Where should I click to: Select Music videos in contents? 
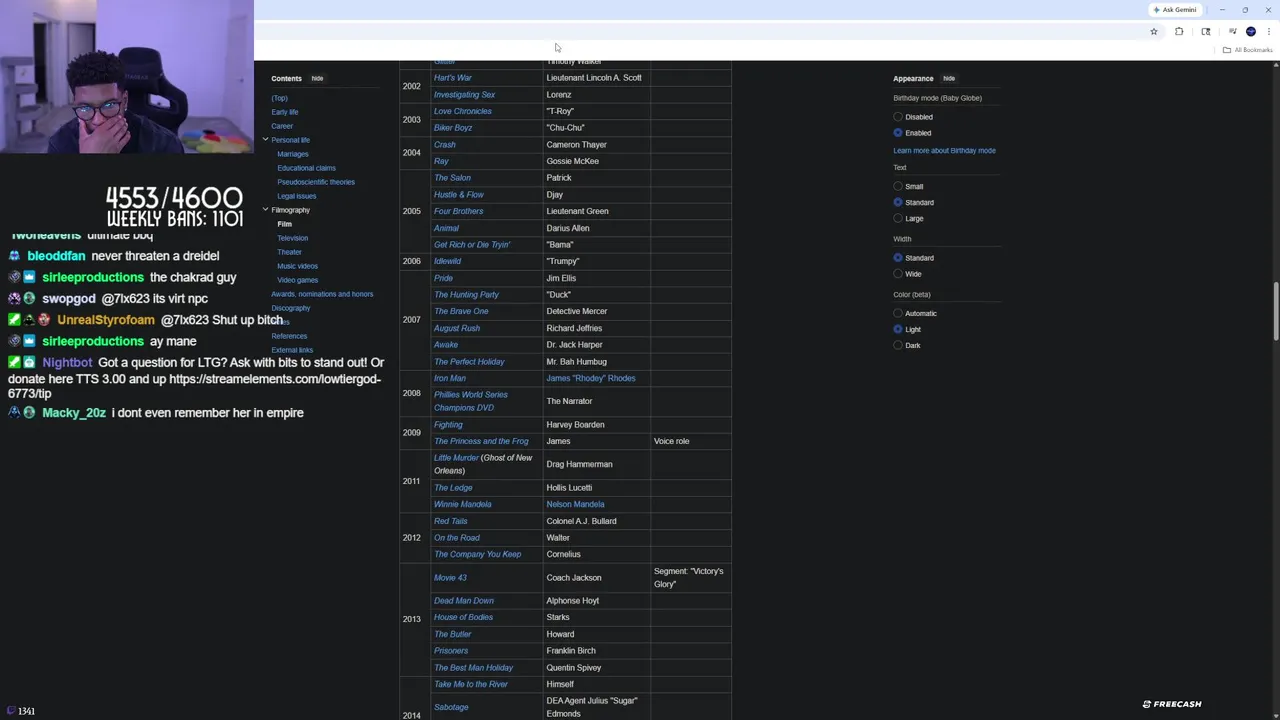click(x=297, y=266)
